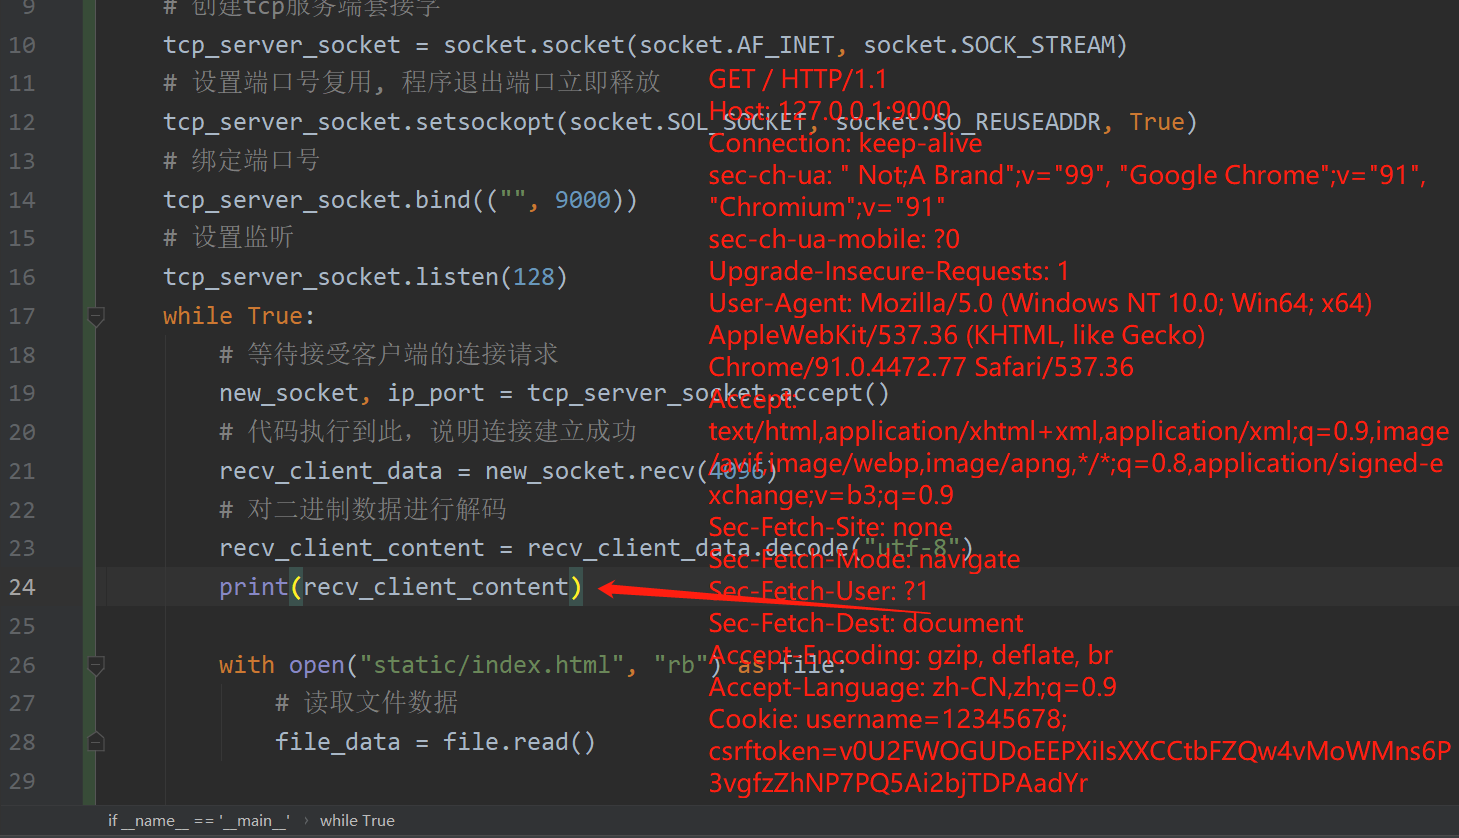This screenshot has width=1459, height=838.
Task: Click ip_port variable on line 19
Action: [436, 394]
